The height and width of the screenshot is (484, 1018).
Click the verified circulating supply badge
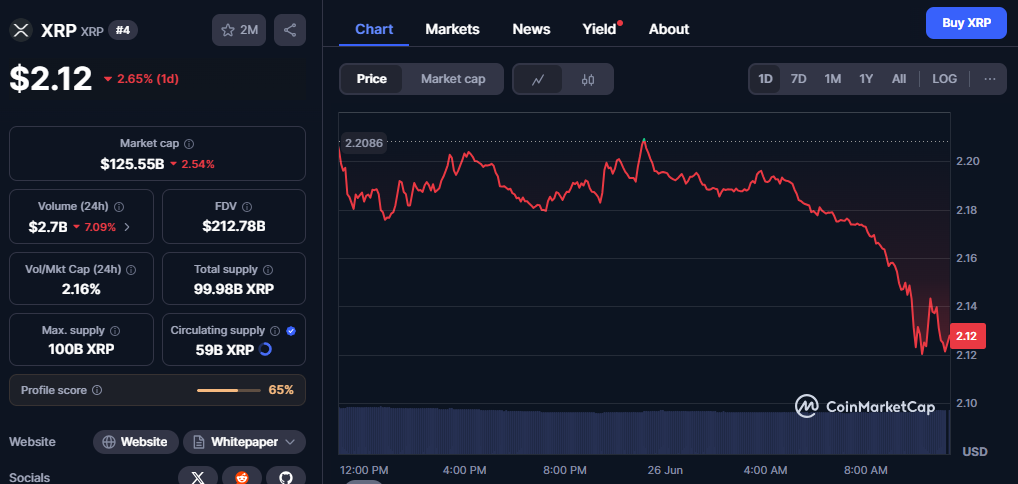pos(291,331)
